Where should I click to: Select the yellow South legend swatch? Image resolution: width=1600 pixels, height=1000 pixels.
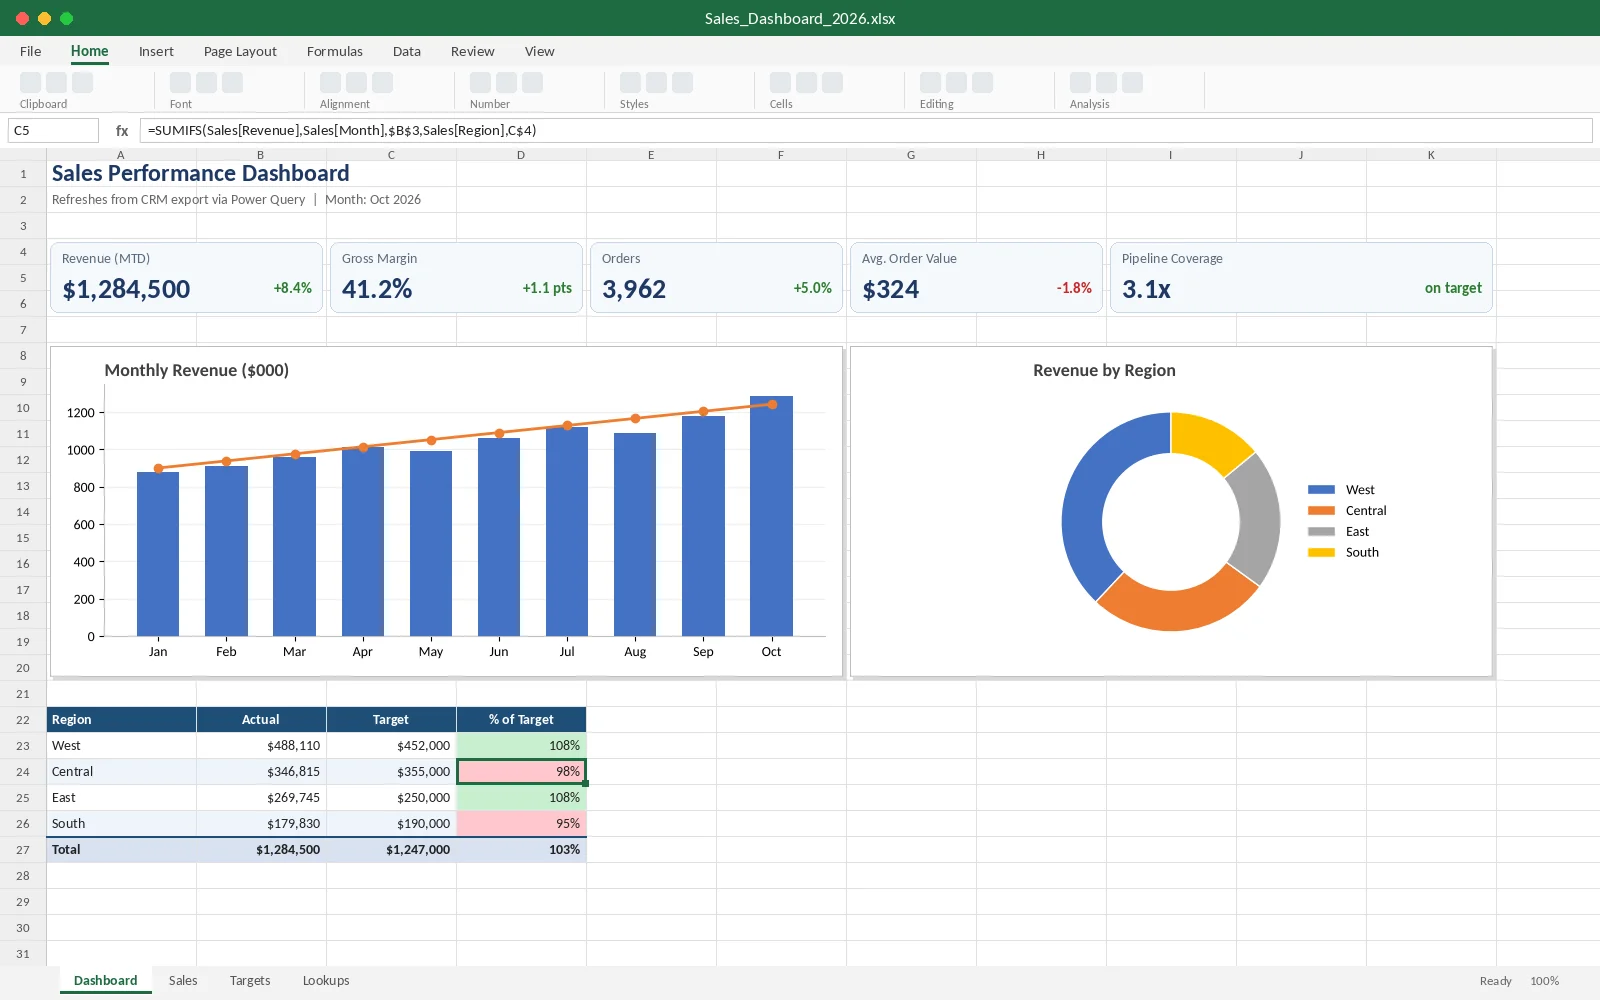tap(1321, 553)
